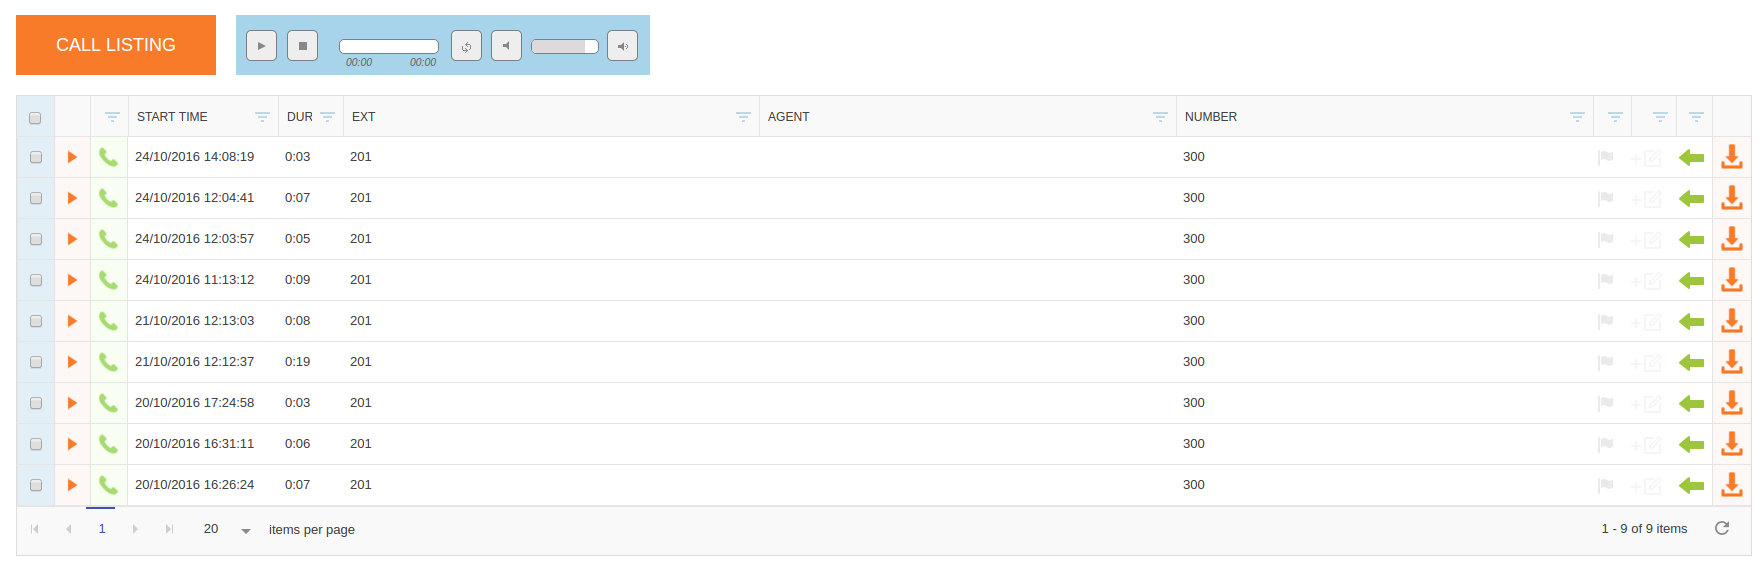Adjust the audio player volume slider
The width and height of the screenshot is (1764, 564).
564,46
